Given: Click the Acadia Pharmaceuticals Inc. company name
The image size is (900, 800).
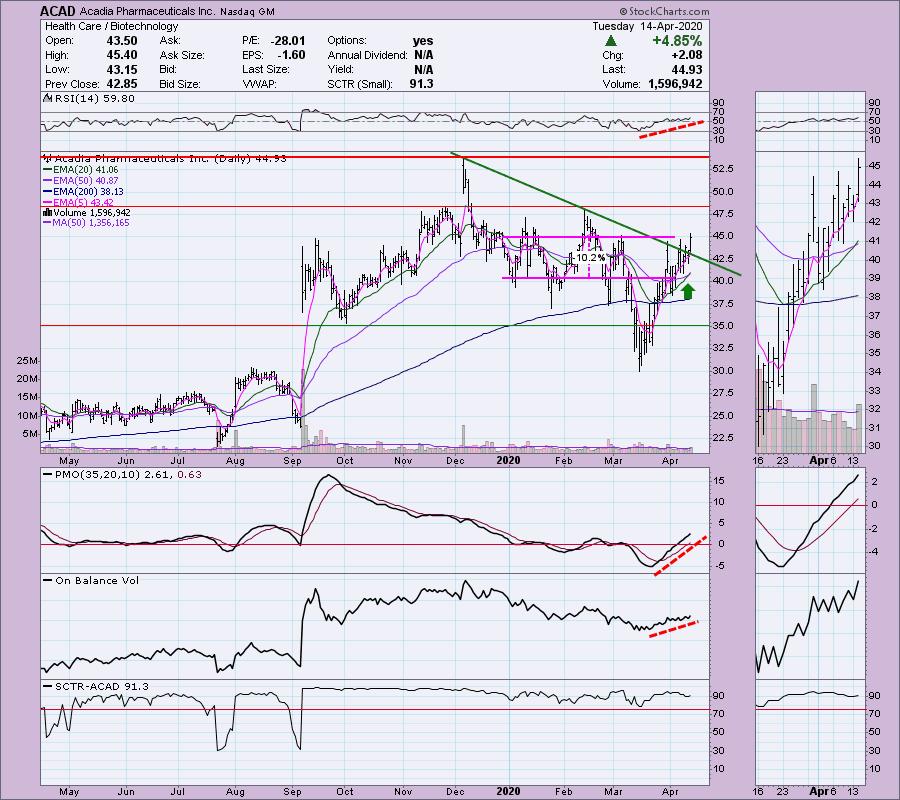Looking at the screenshot, I should 148,11.
